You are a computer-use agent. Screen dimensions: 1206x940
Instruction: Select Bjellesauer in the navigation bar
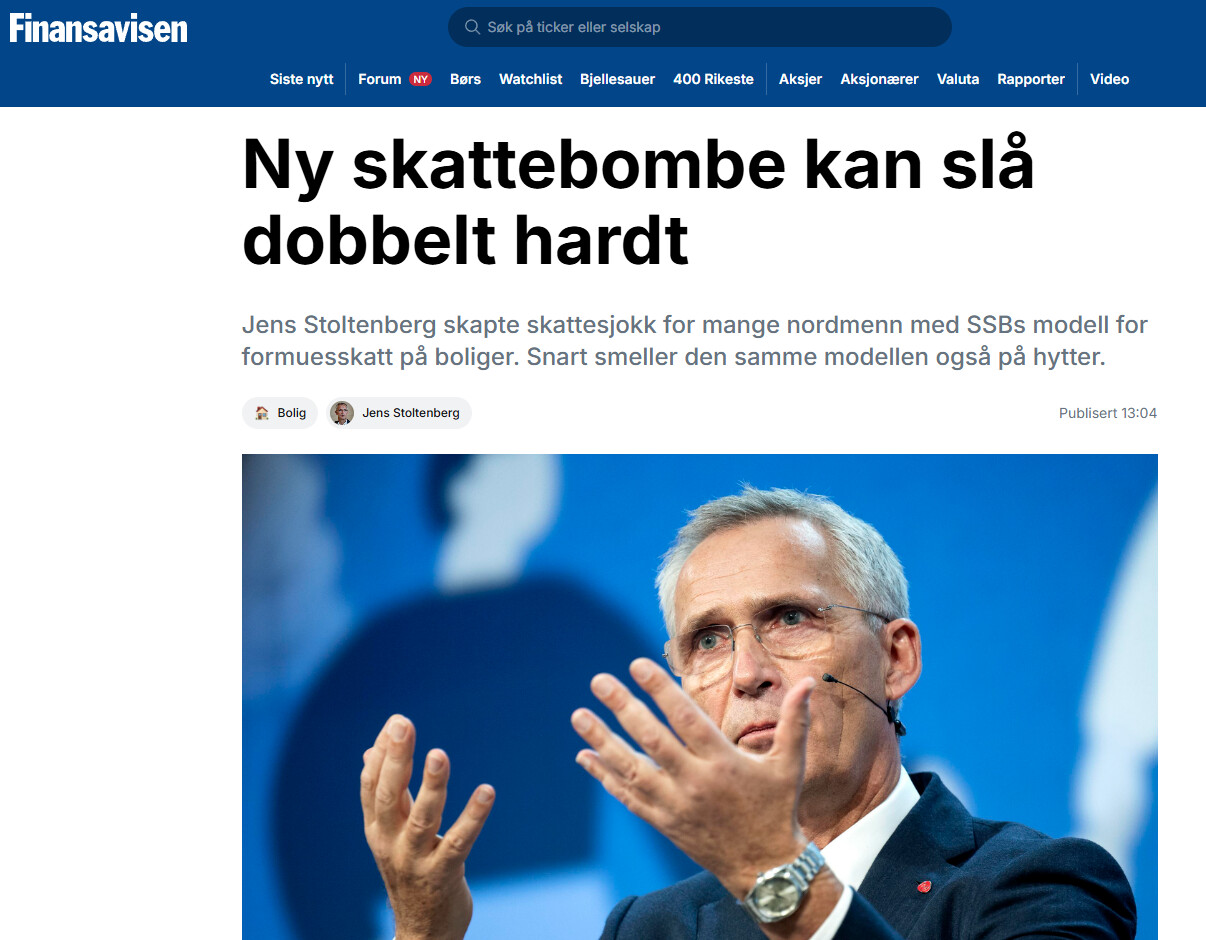tap(617, 79)
